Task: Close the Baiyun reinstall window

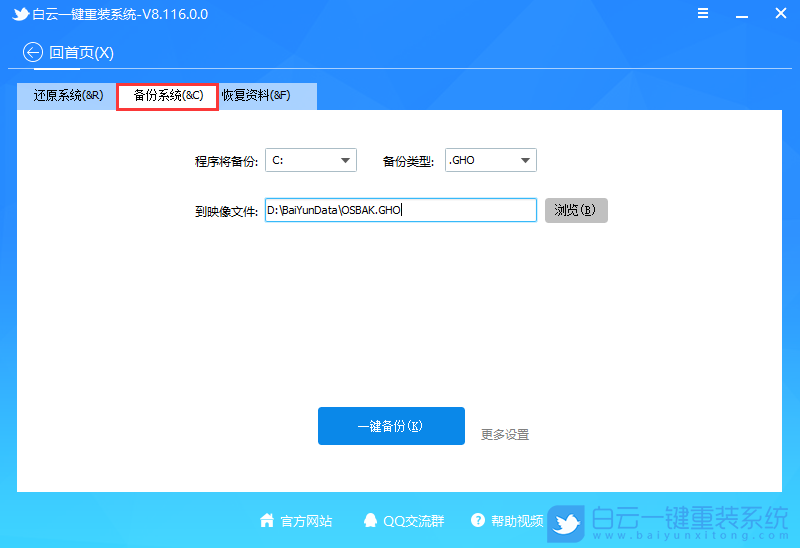Action: click(781, 13)
